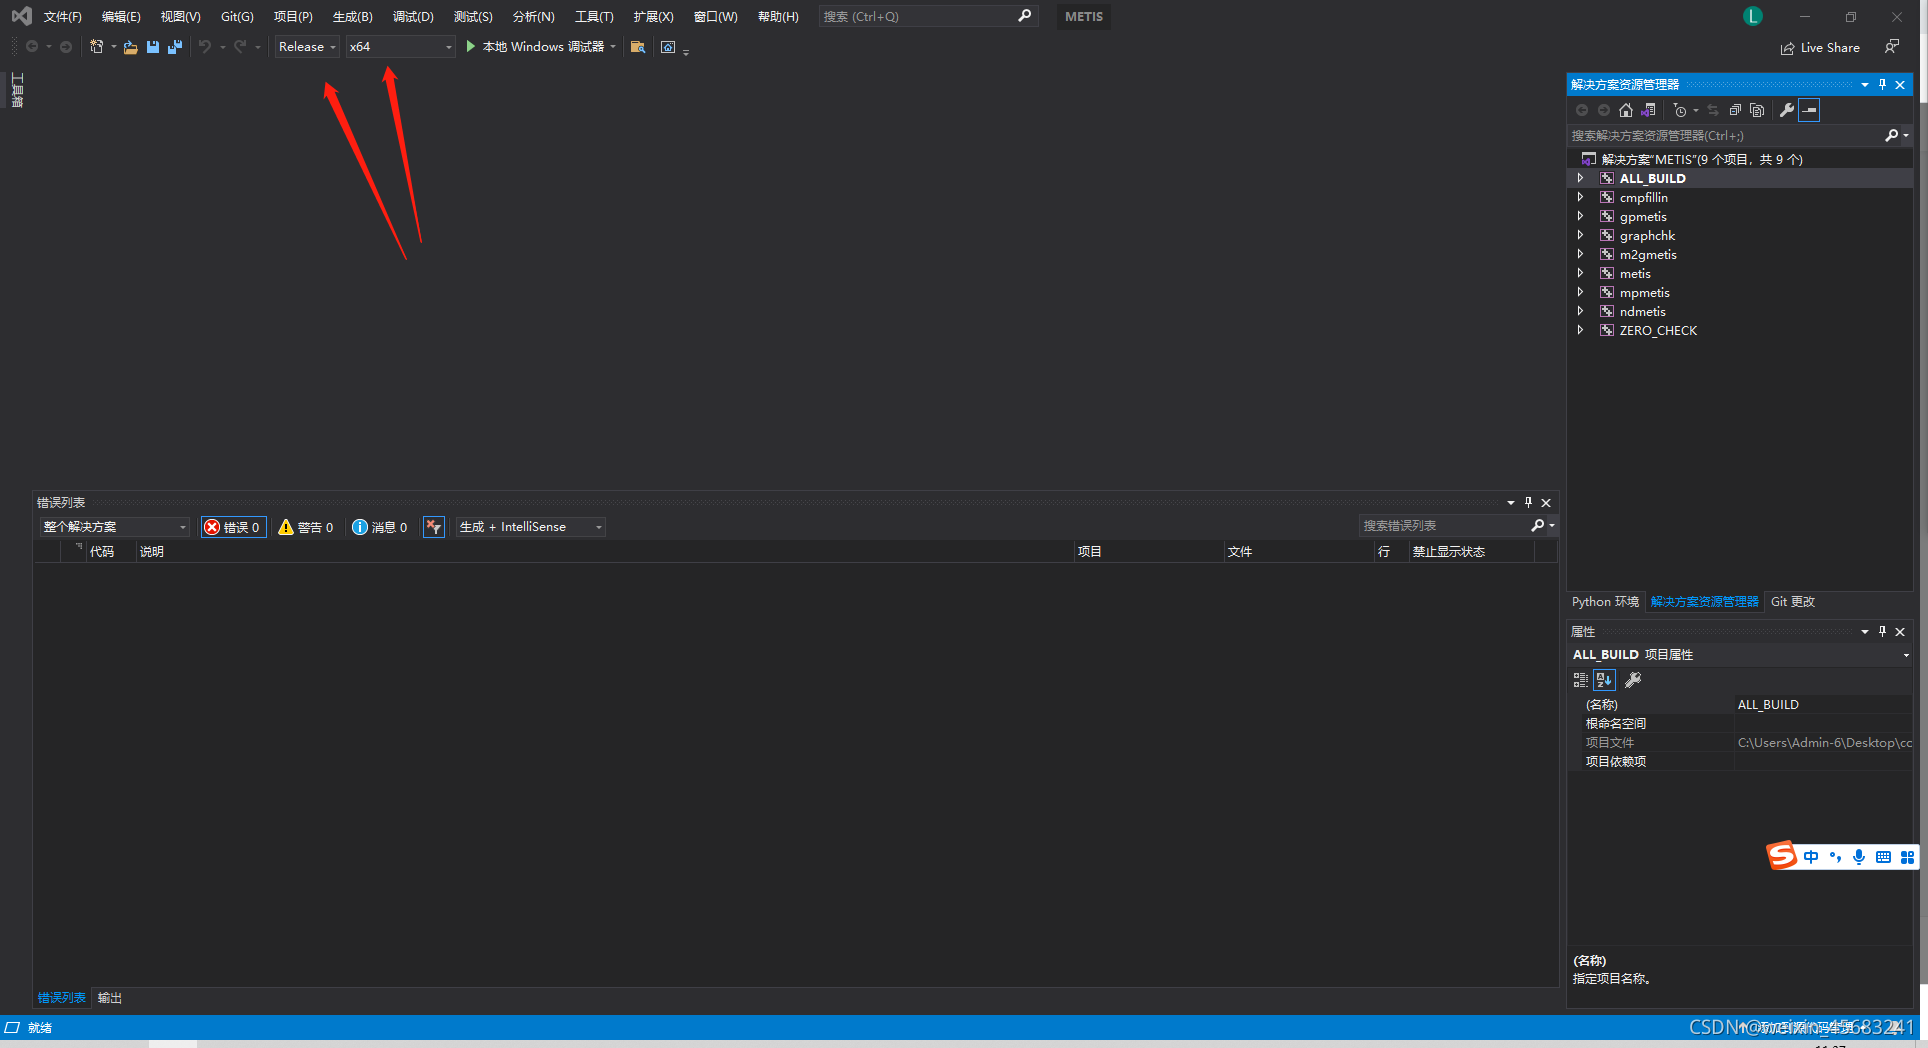
Task: Open the Undo icon dropdown arrow
Action: (222, 47)
